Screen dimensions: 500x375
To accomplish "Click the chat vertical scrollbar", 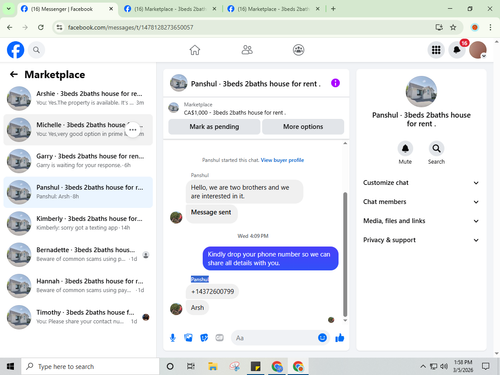I will (x=345, y=254).
